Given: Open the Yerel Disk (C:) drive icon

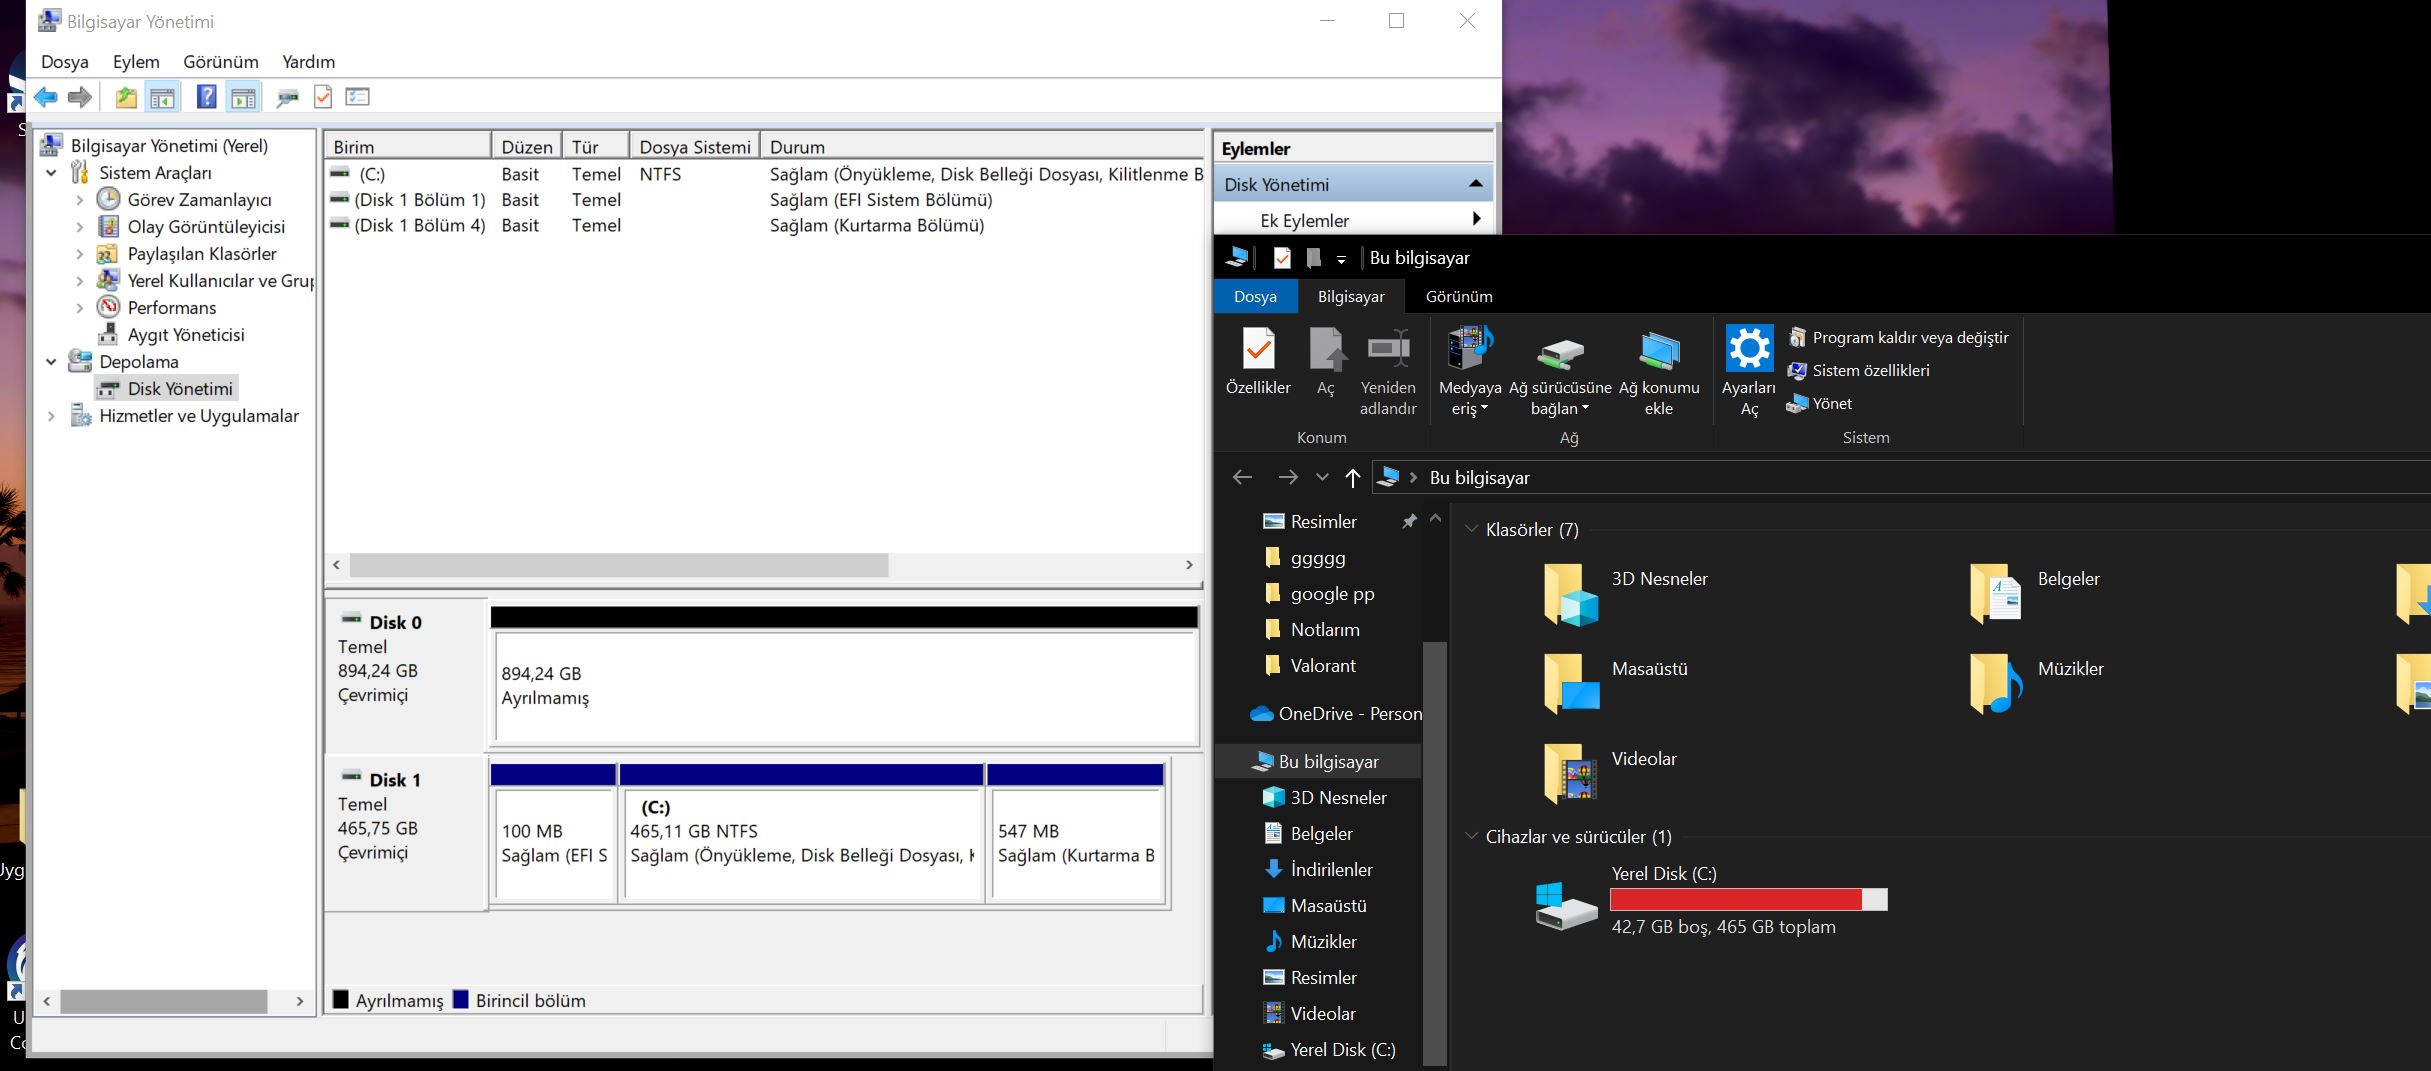Looking at the screenshot, I should tap(1566, 903).
